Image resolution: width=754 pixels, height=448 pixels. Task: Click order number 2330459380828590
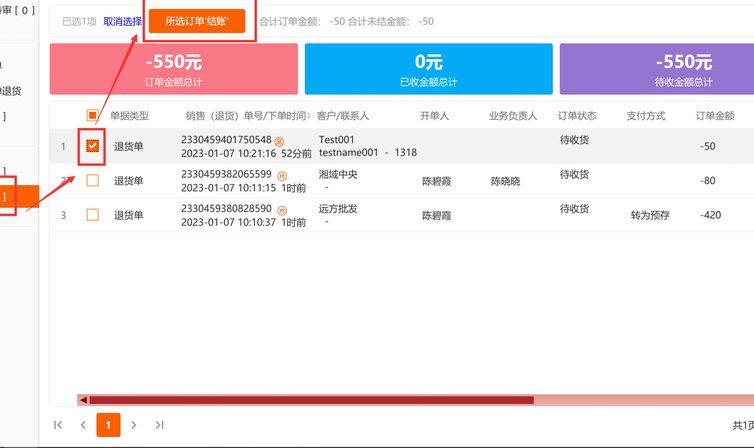click(226, 209)
